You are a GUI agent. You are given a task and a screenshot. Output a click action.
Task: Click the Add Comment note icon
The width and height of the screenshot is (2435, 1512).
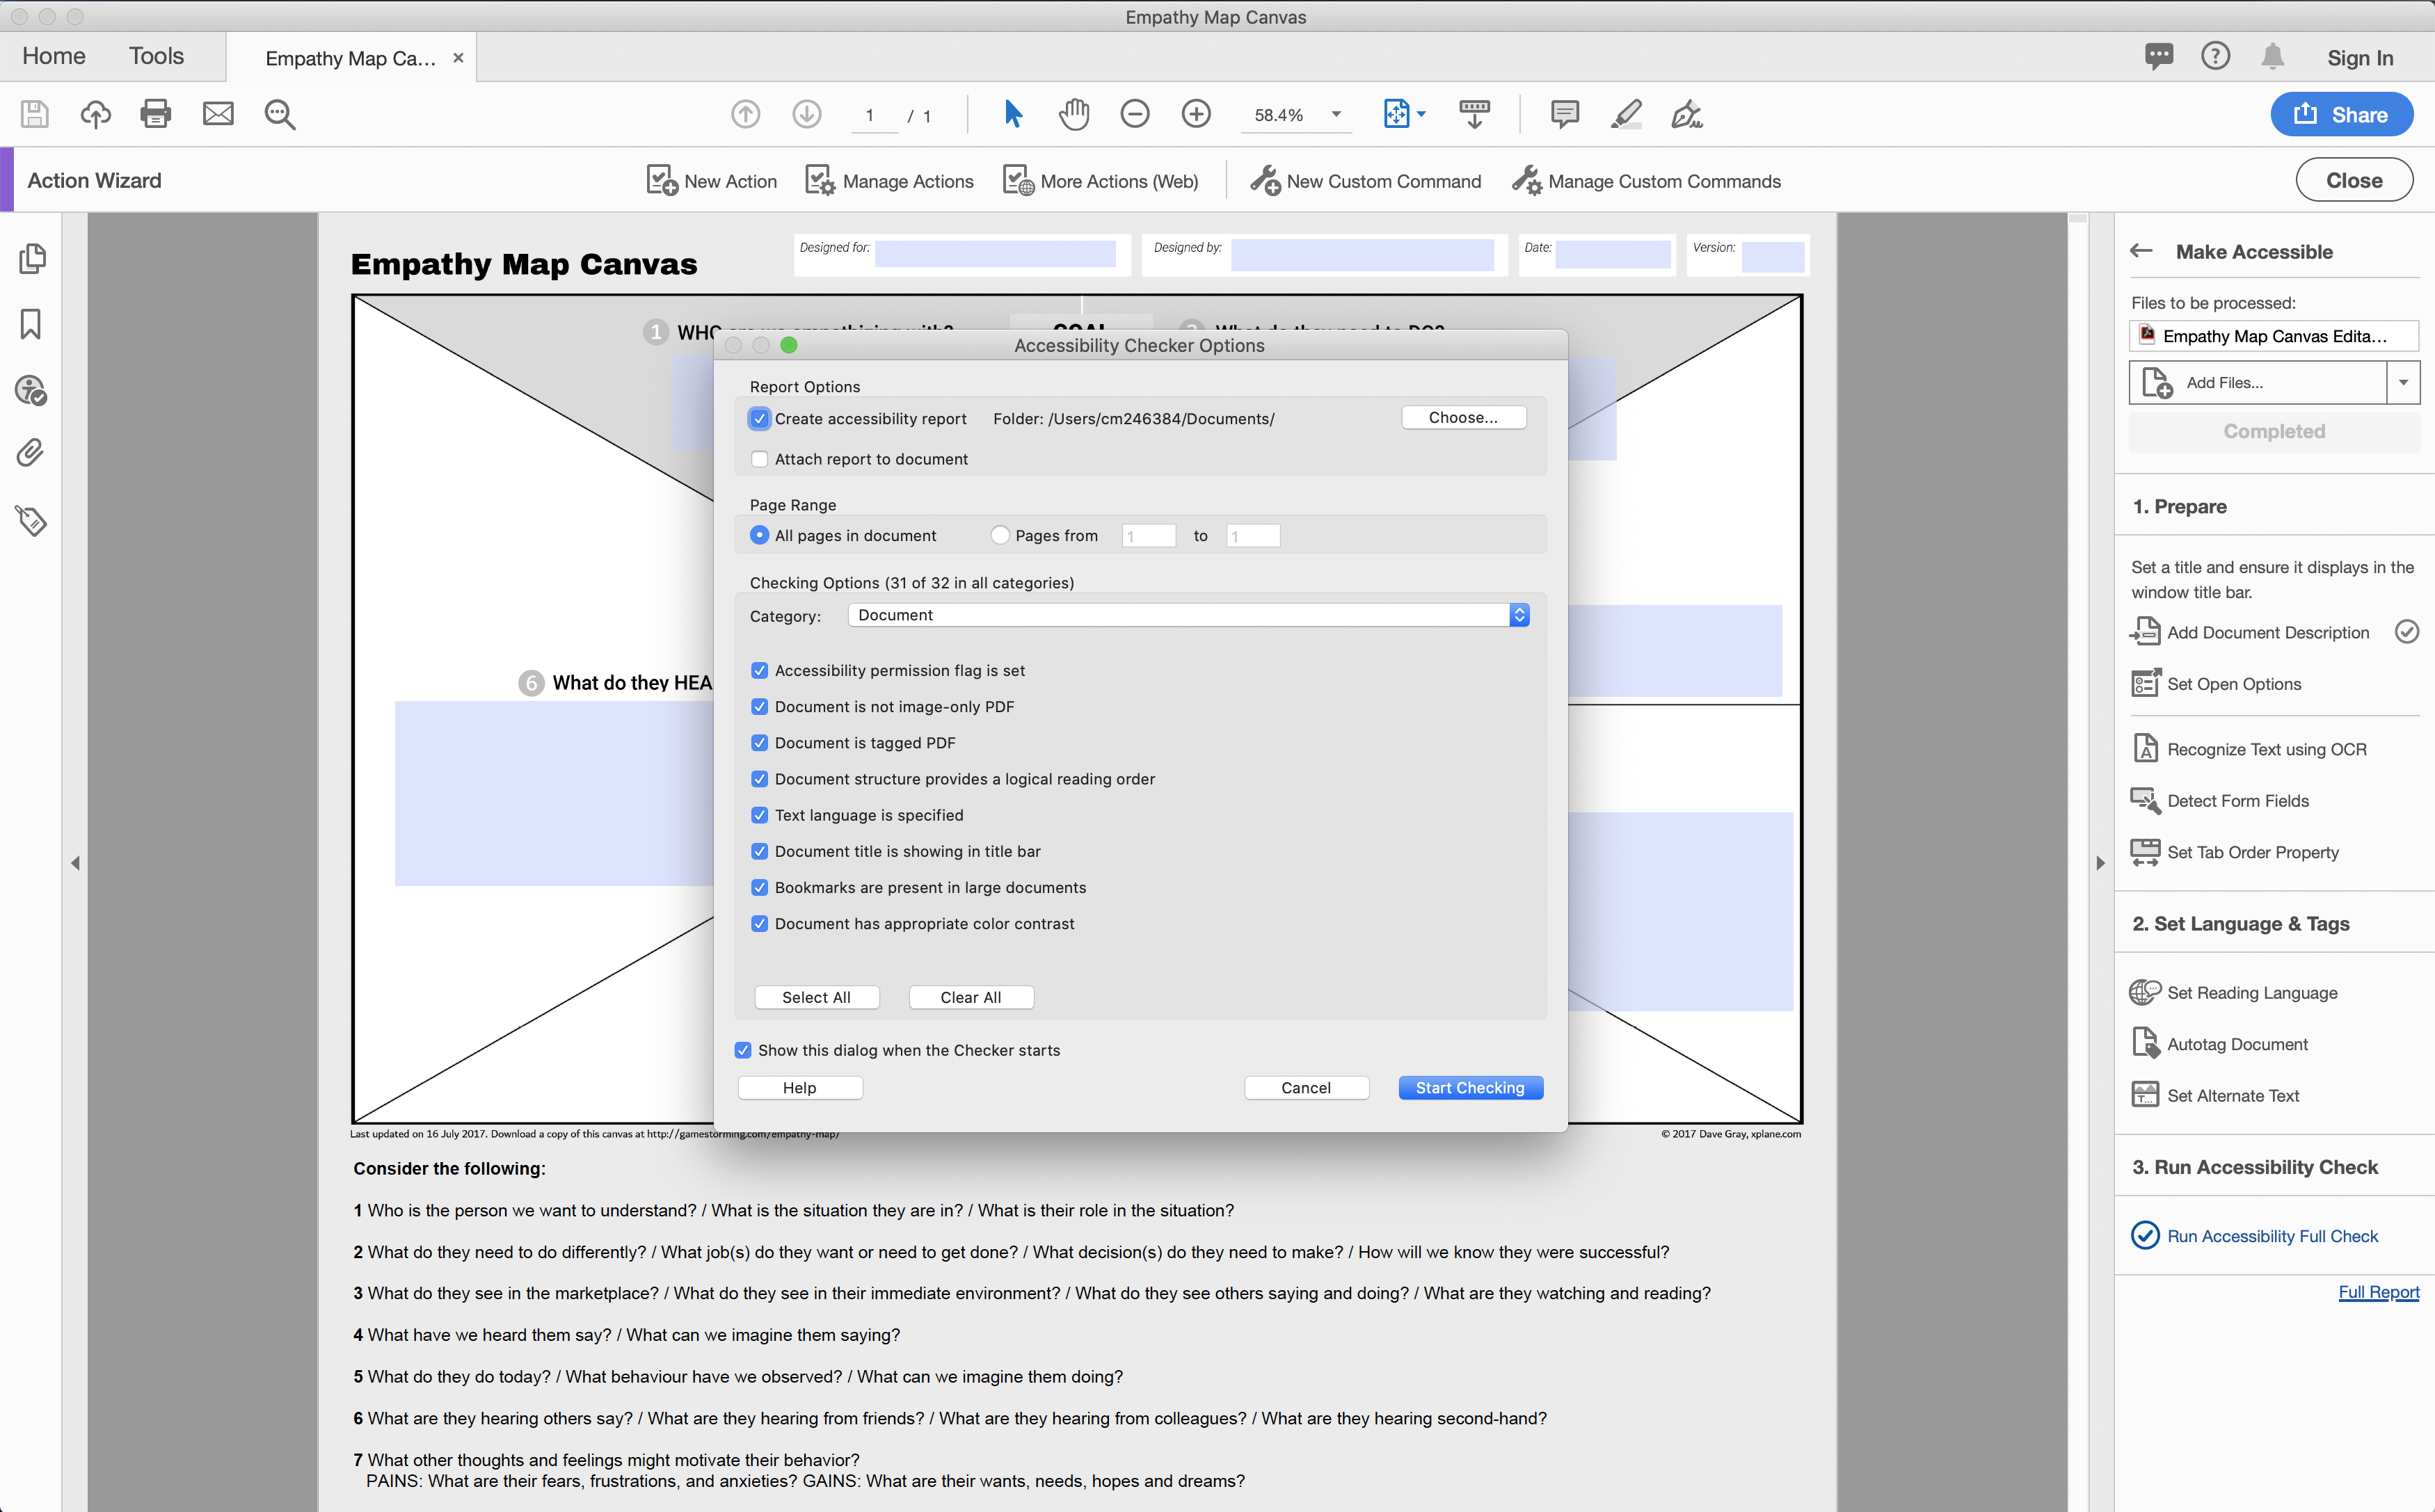(x=1564, y=114)
